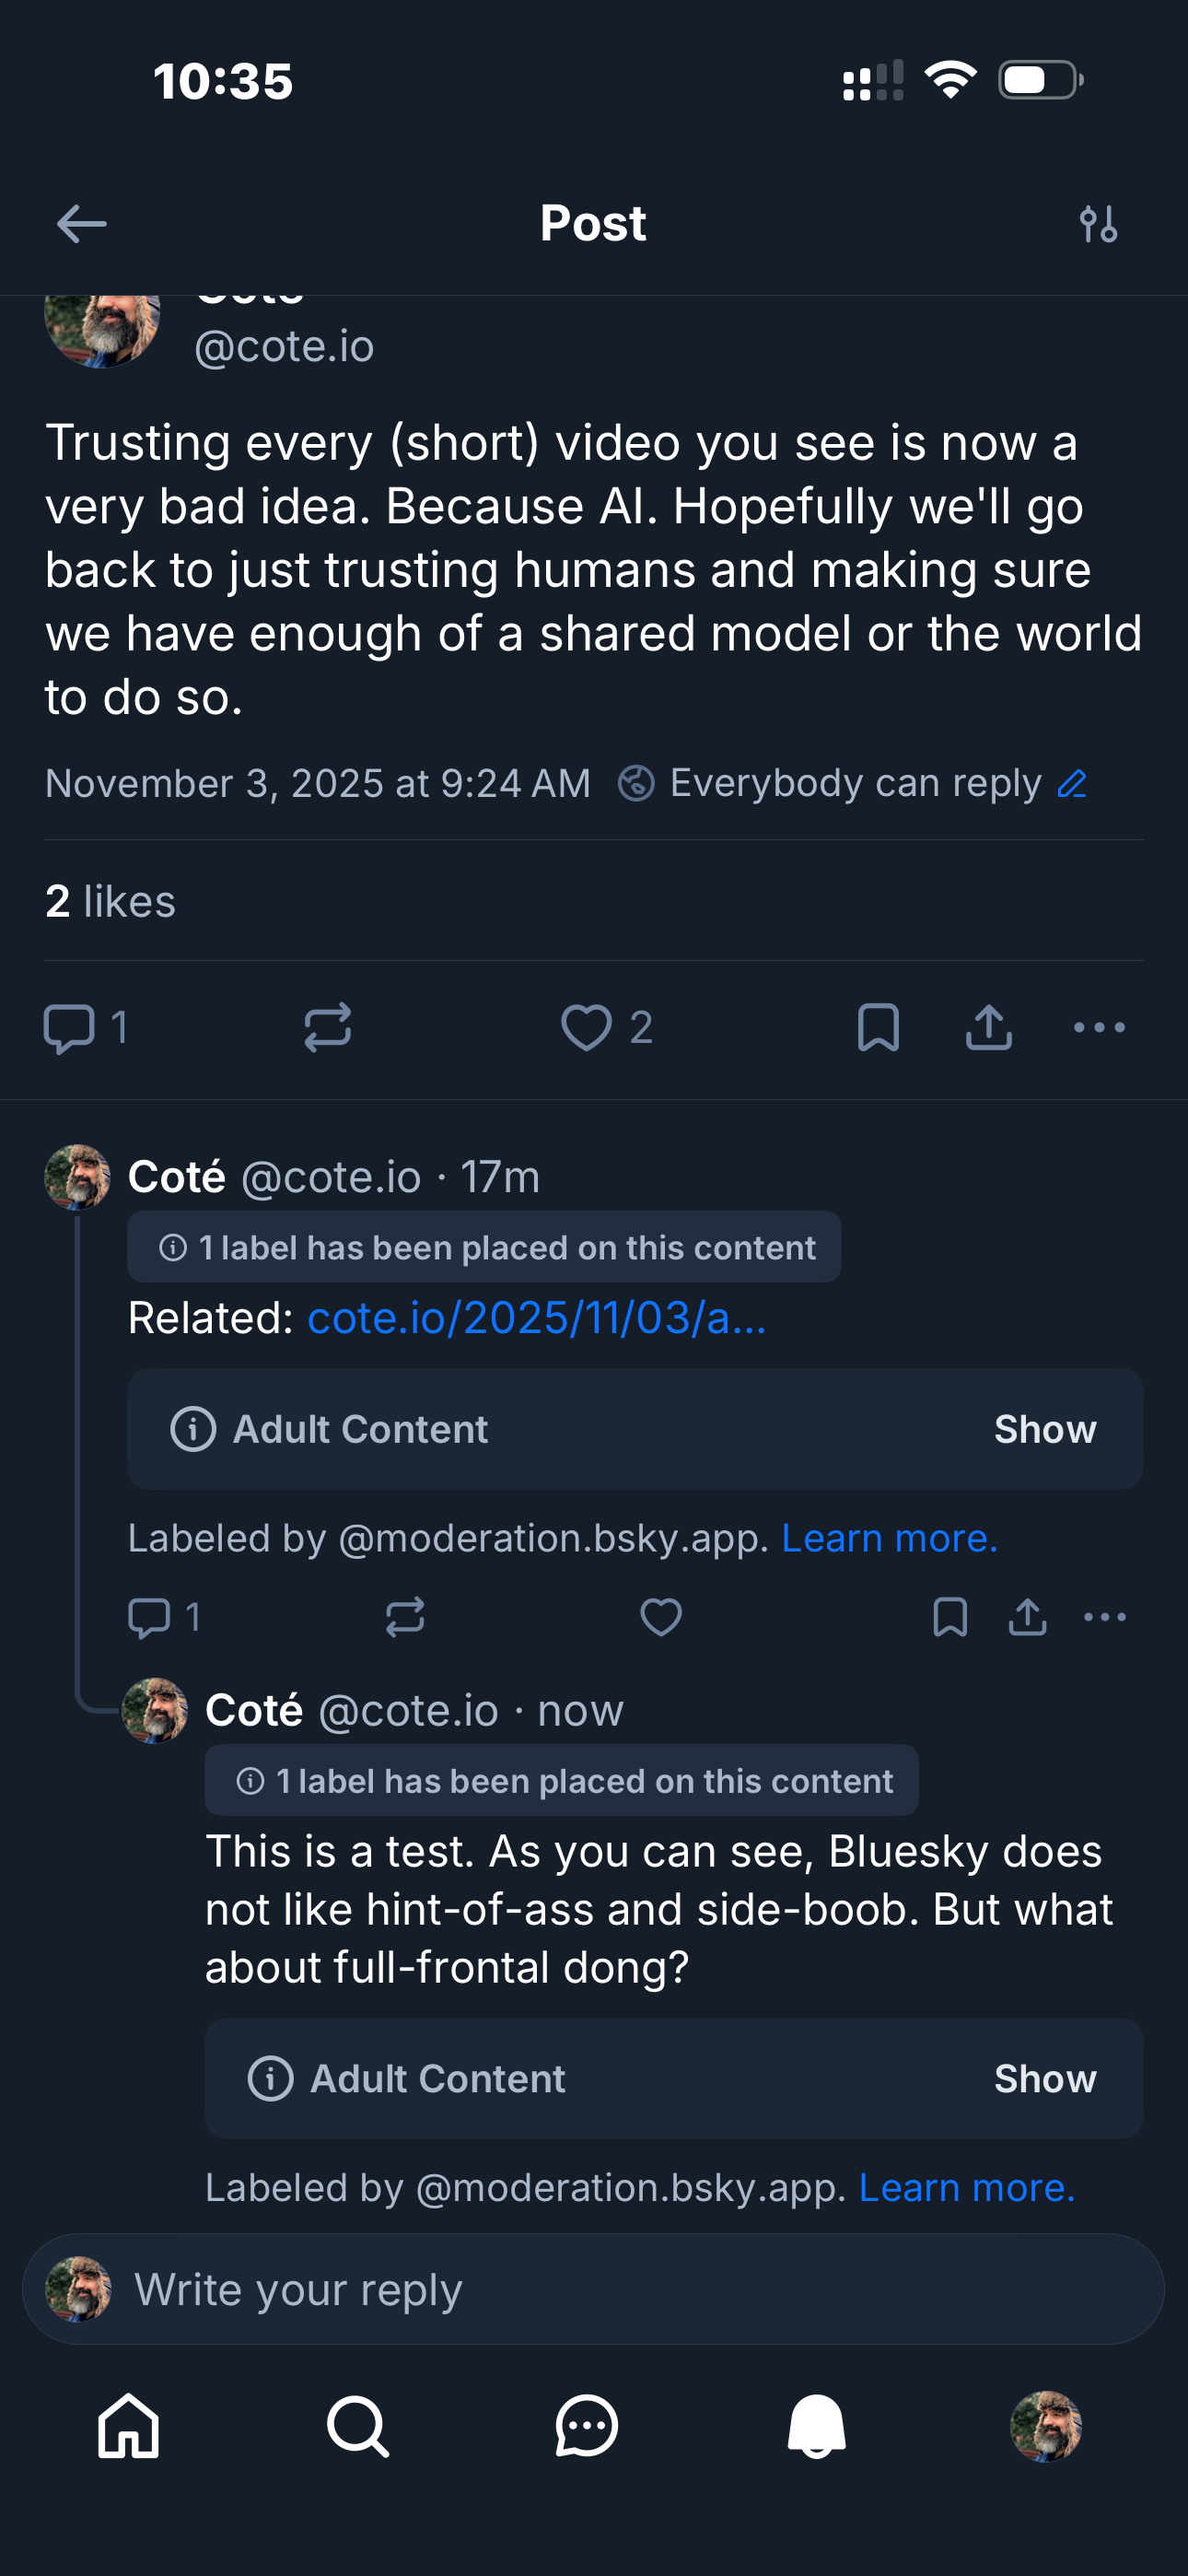This screenshot has width=1188, height=2576.
Task: Like the 17m reply post
Action: pos(660,1616)
